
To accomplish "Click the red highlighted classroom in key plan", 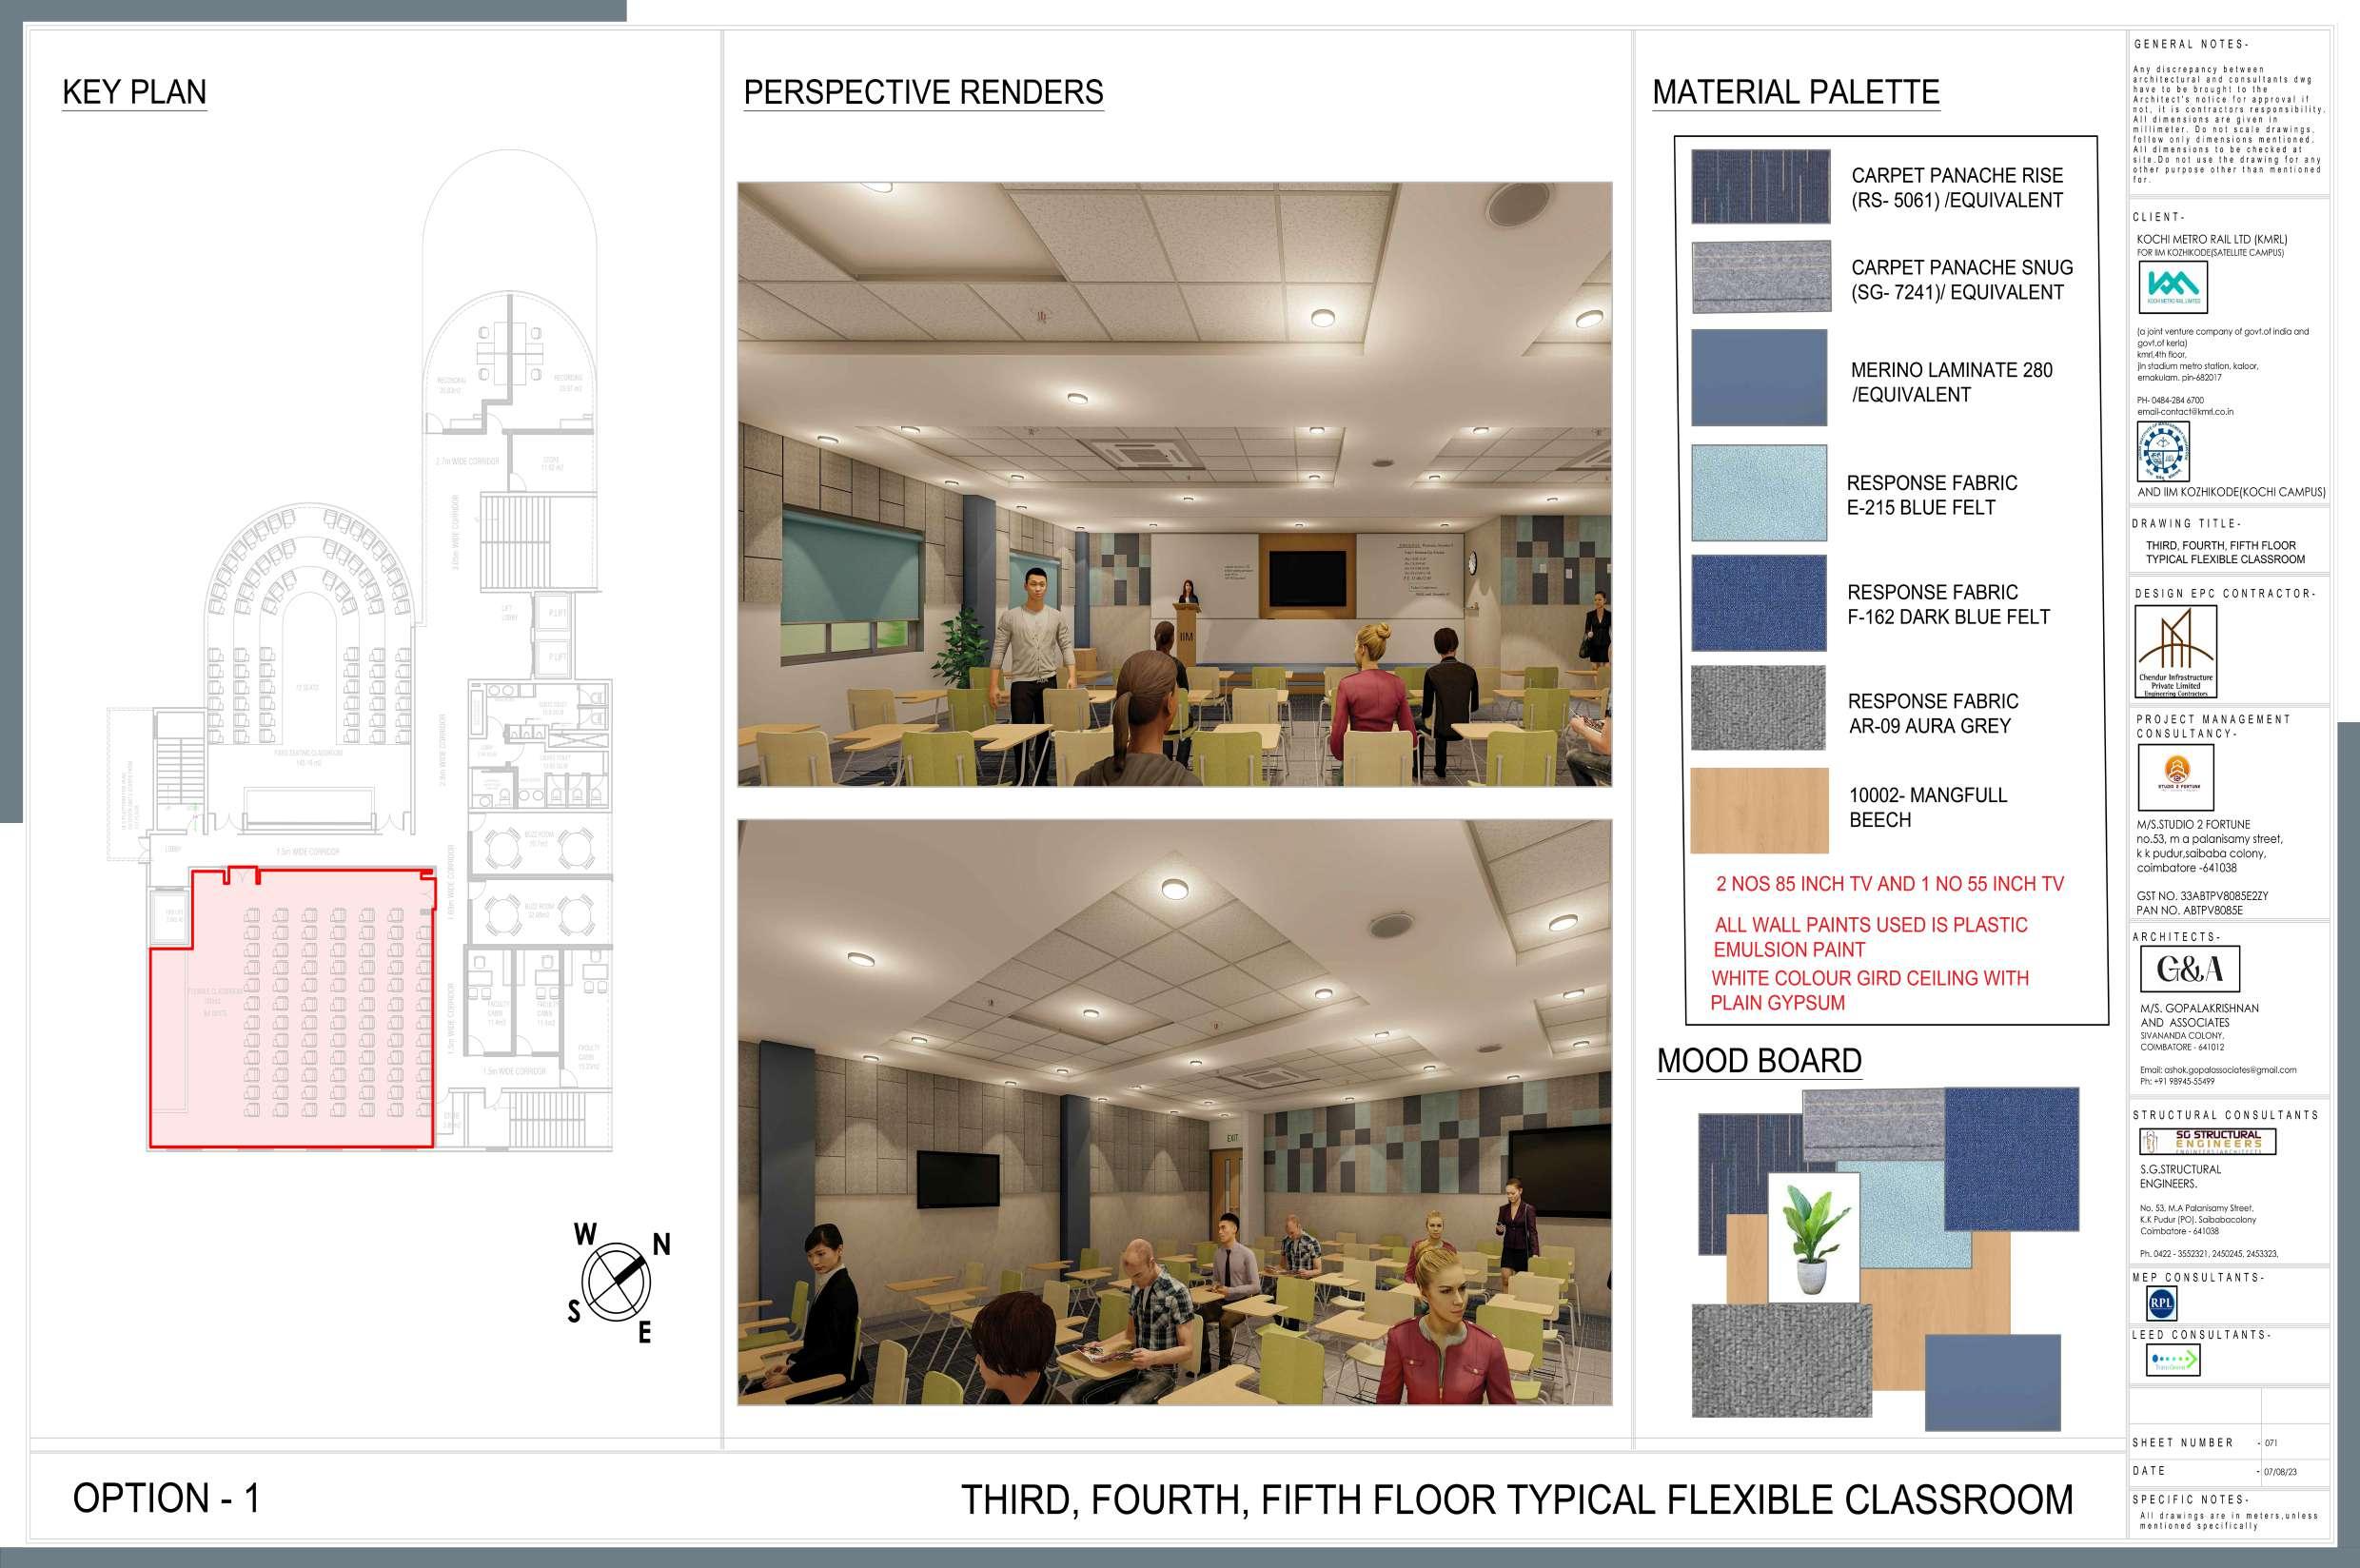I will click(x=292, y=1007).
